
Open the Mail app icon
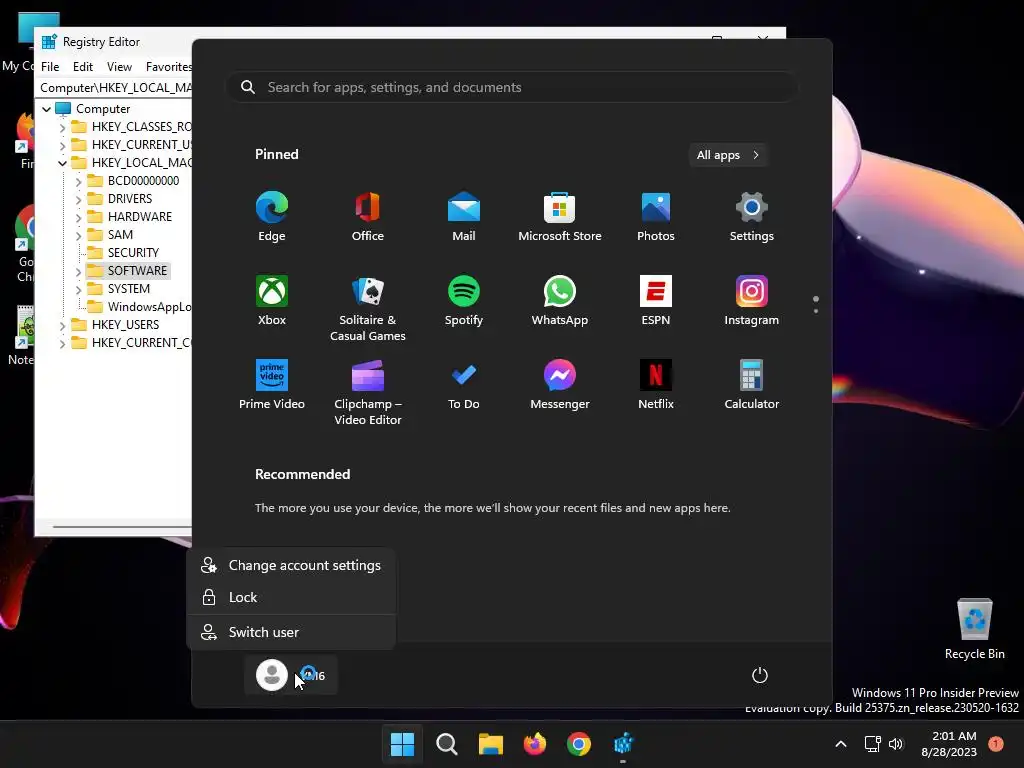464,216
